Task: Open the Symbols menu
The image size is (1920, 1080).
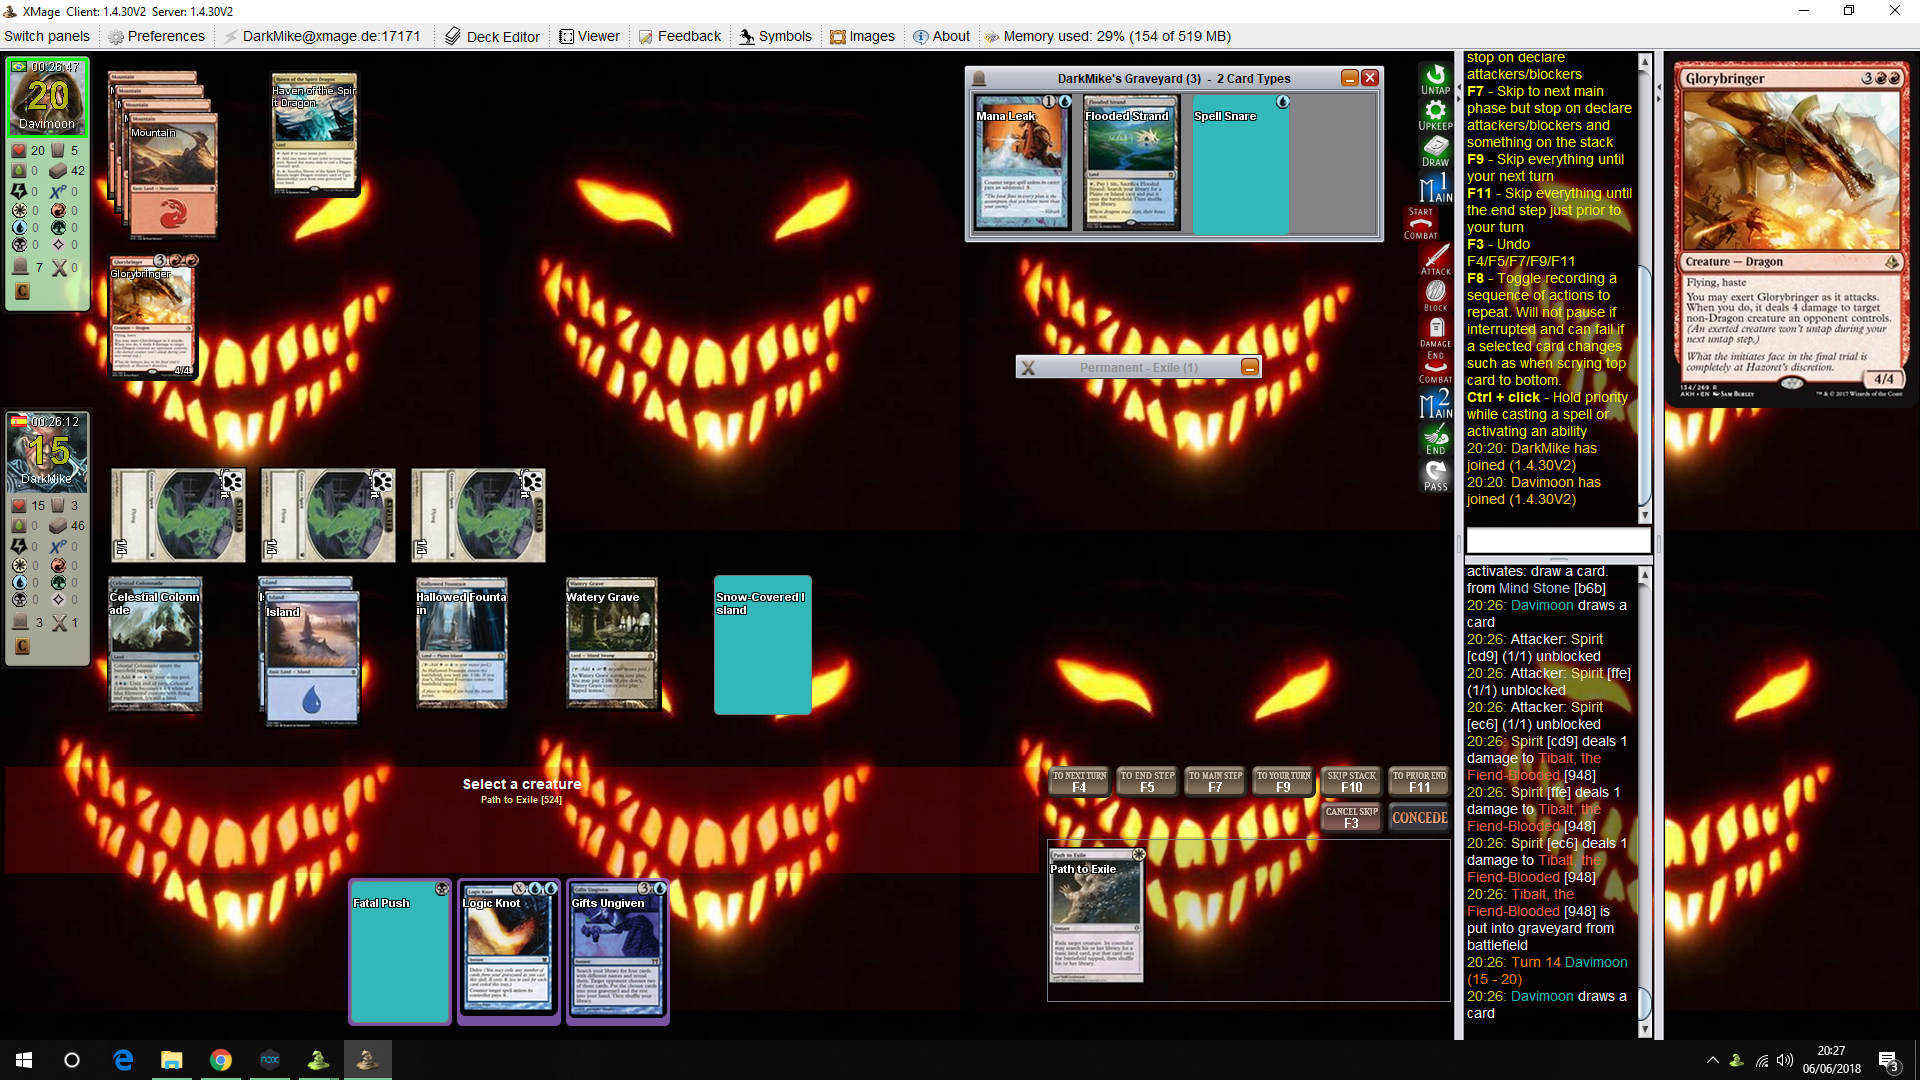Action: (775, 36)
